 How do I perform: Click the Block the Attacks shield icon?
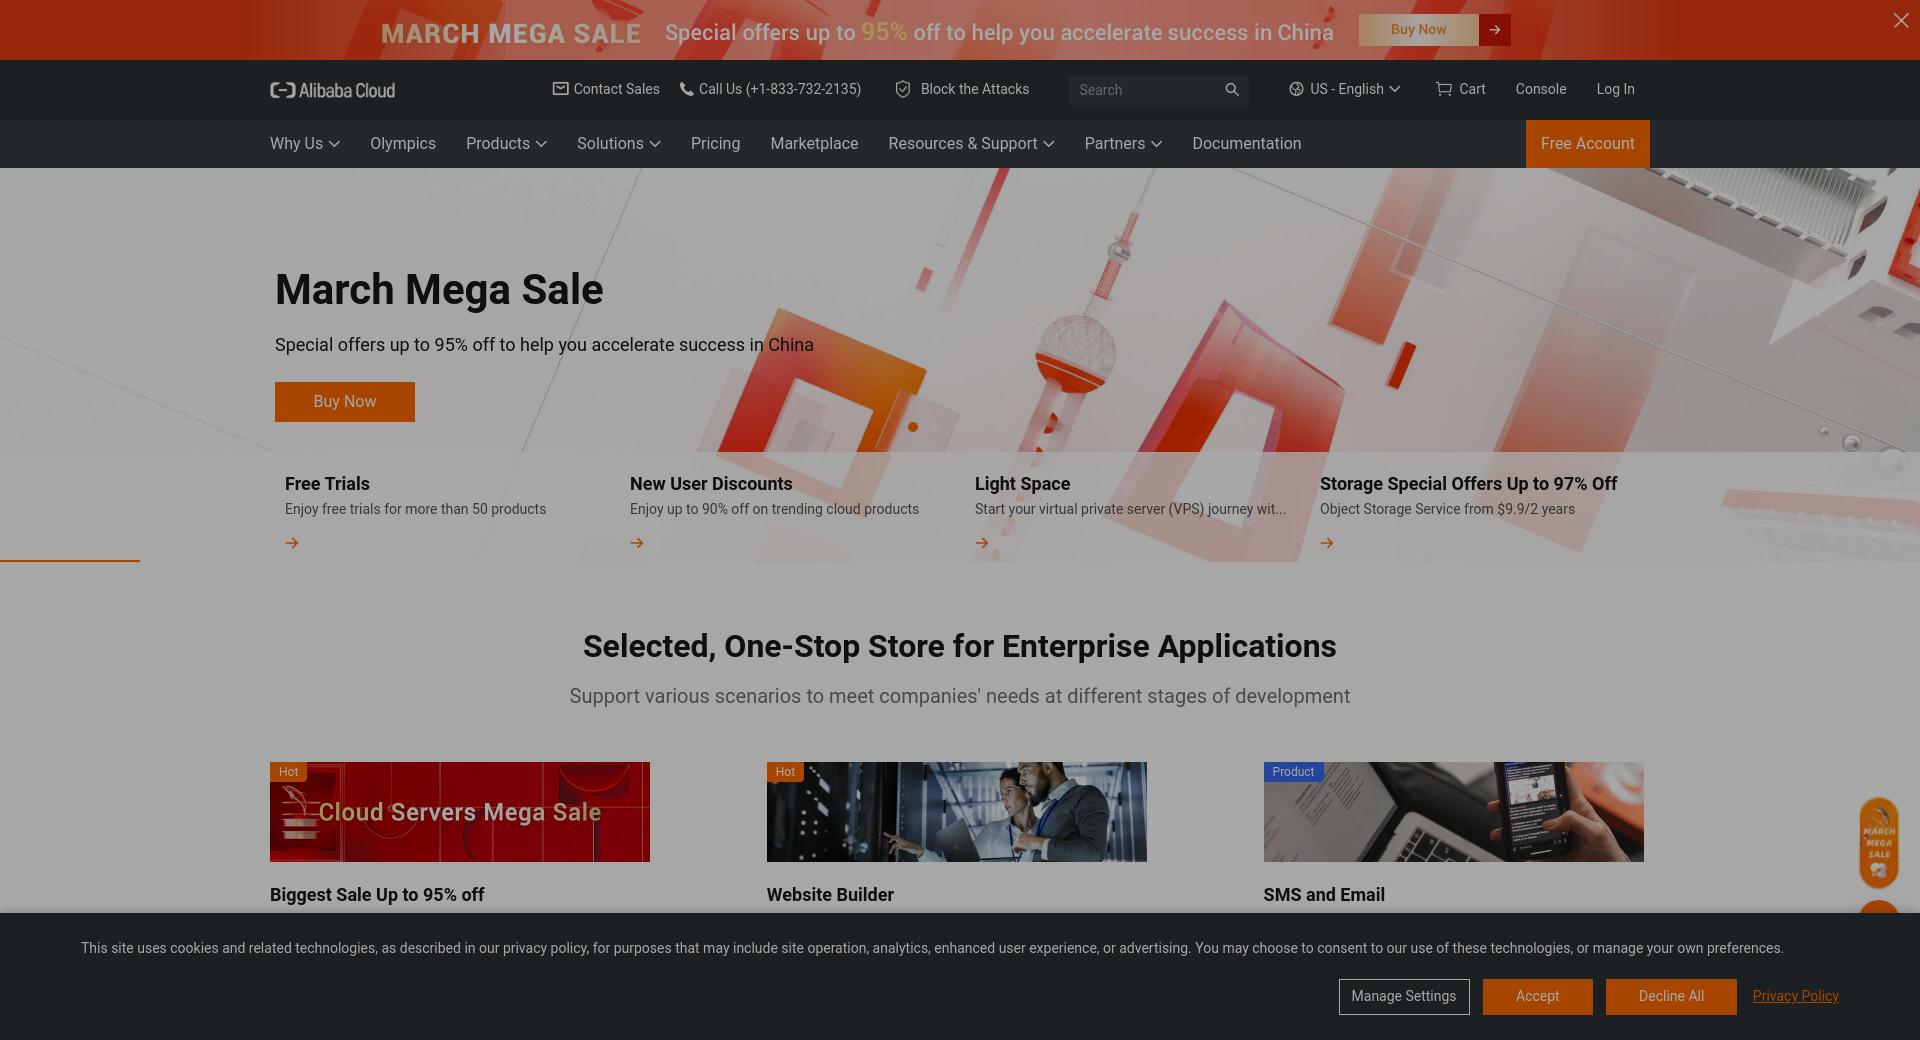tap(902, 89)
